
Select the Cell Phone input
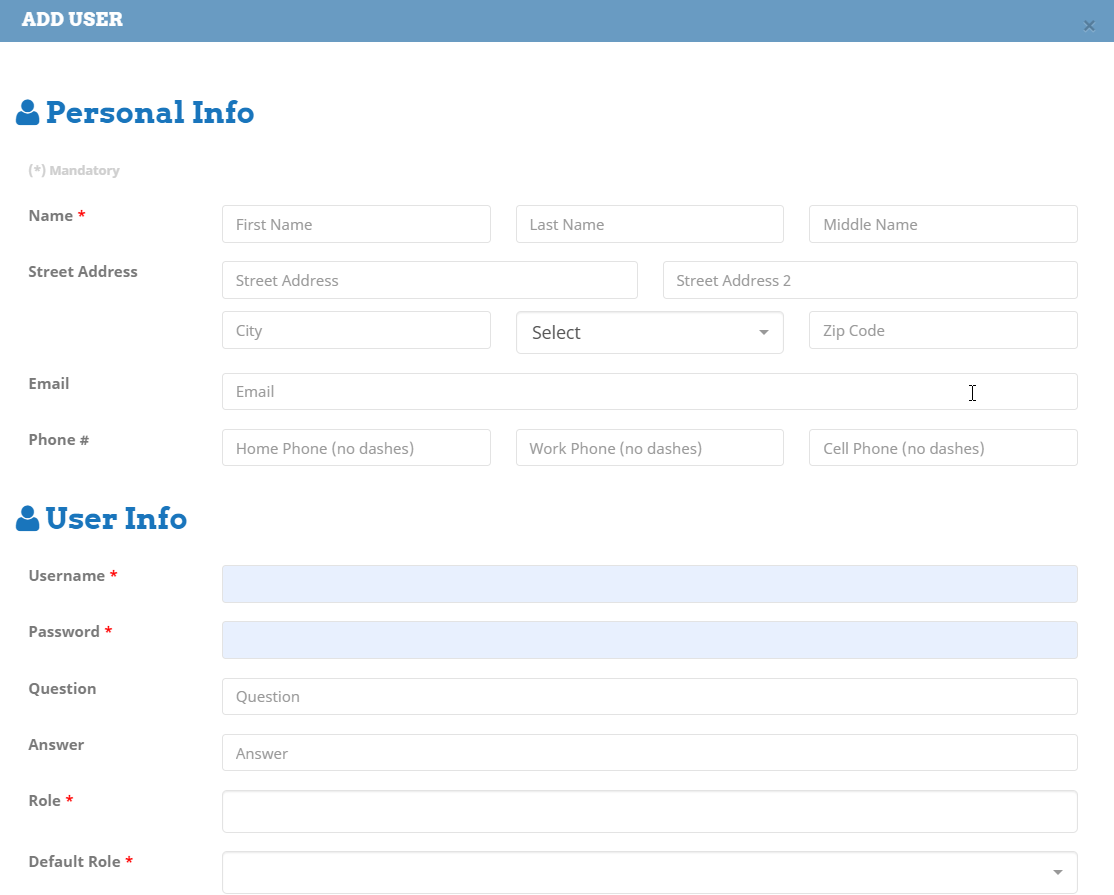pos(942,448)
